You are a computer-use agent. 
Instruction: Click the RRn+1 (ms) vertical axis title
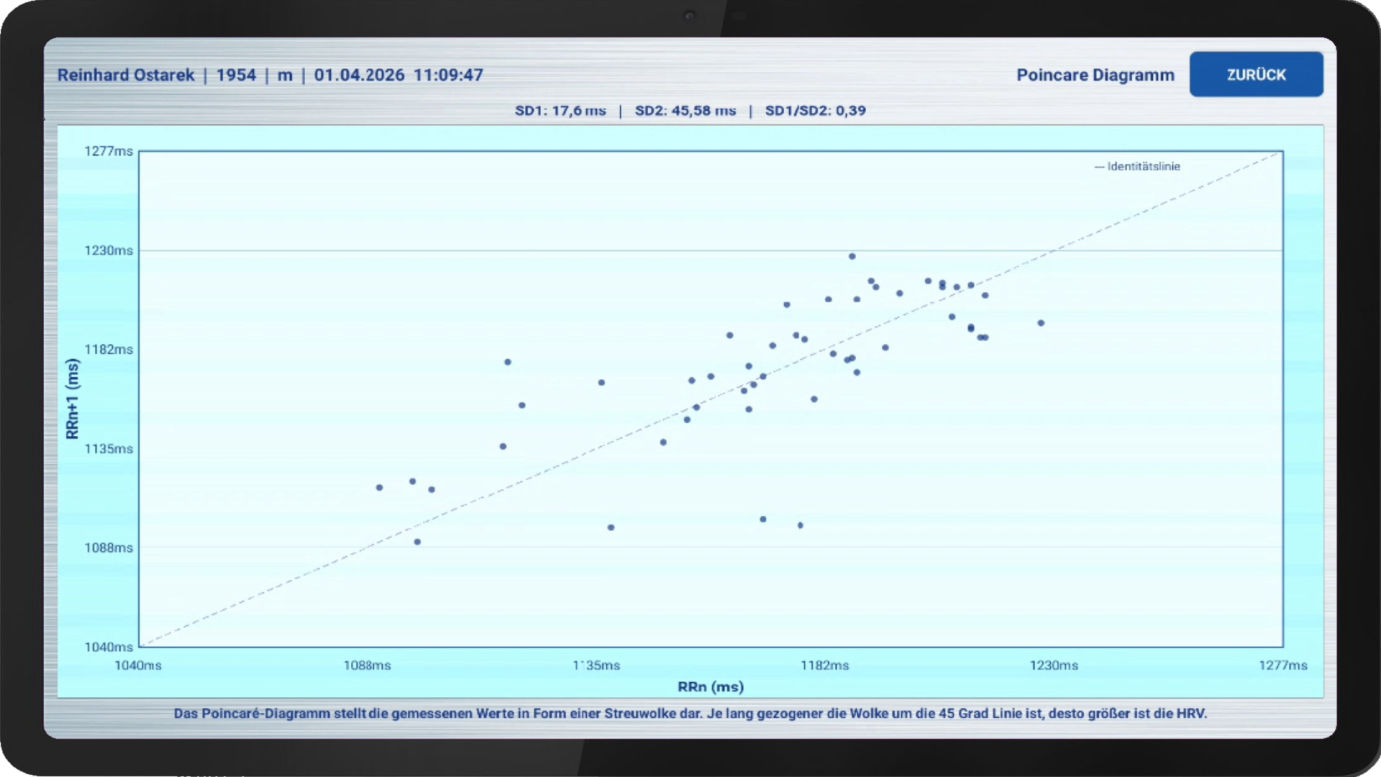coord(72,400)
